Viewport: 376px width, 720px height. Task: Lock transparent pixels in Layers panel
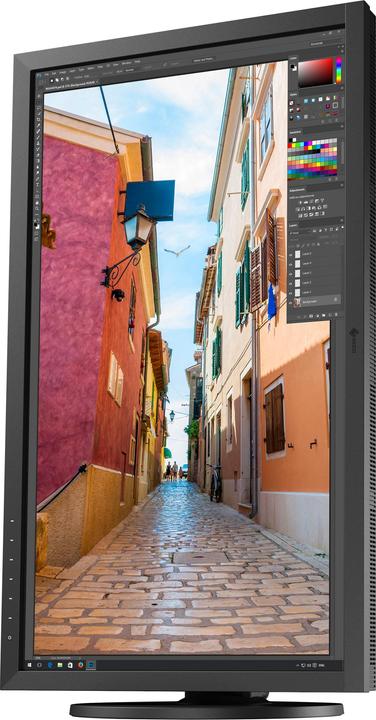[x=298, y=246]
